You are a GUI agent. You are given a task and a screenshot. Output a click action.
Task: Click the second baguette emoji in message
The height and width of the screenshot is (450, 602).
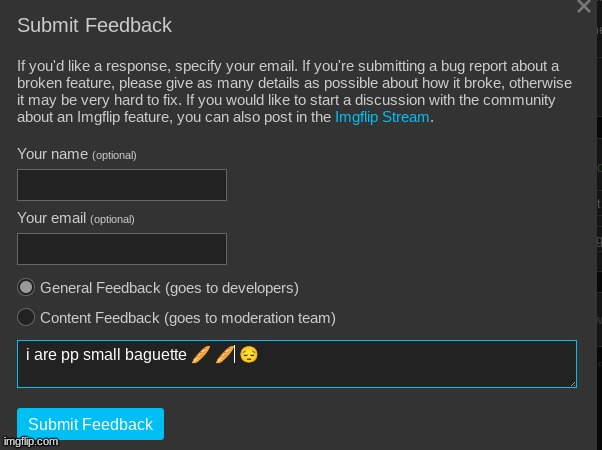[224, 354]
